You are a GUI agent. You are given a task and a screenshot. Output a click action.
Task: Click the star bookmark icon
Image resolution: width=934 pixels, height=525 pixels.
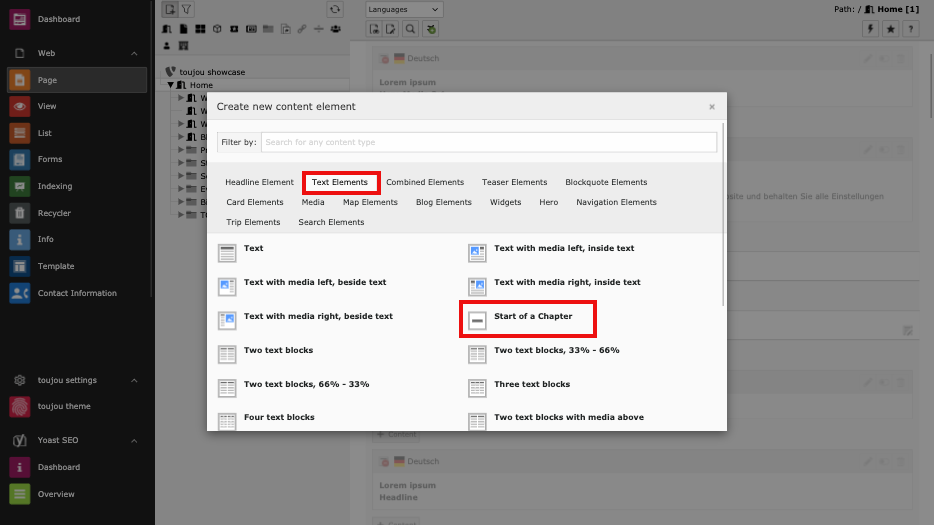(x=890, y=29)
